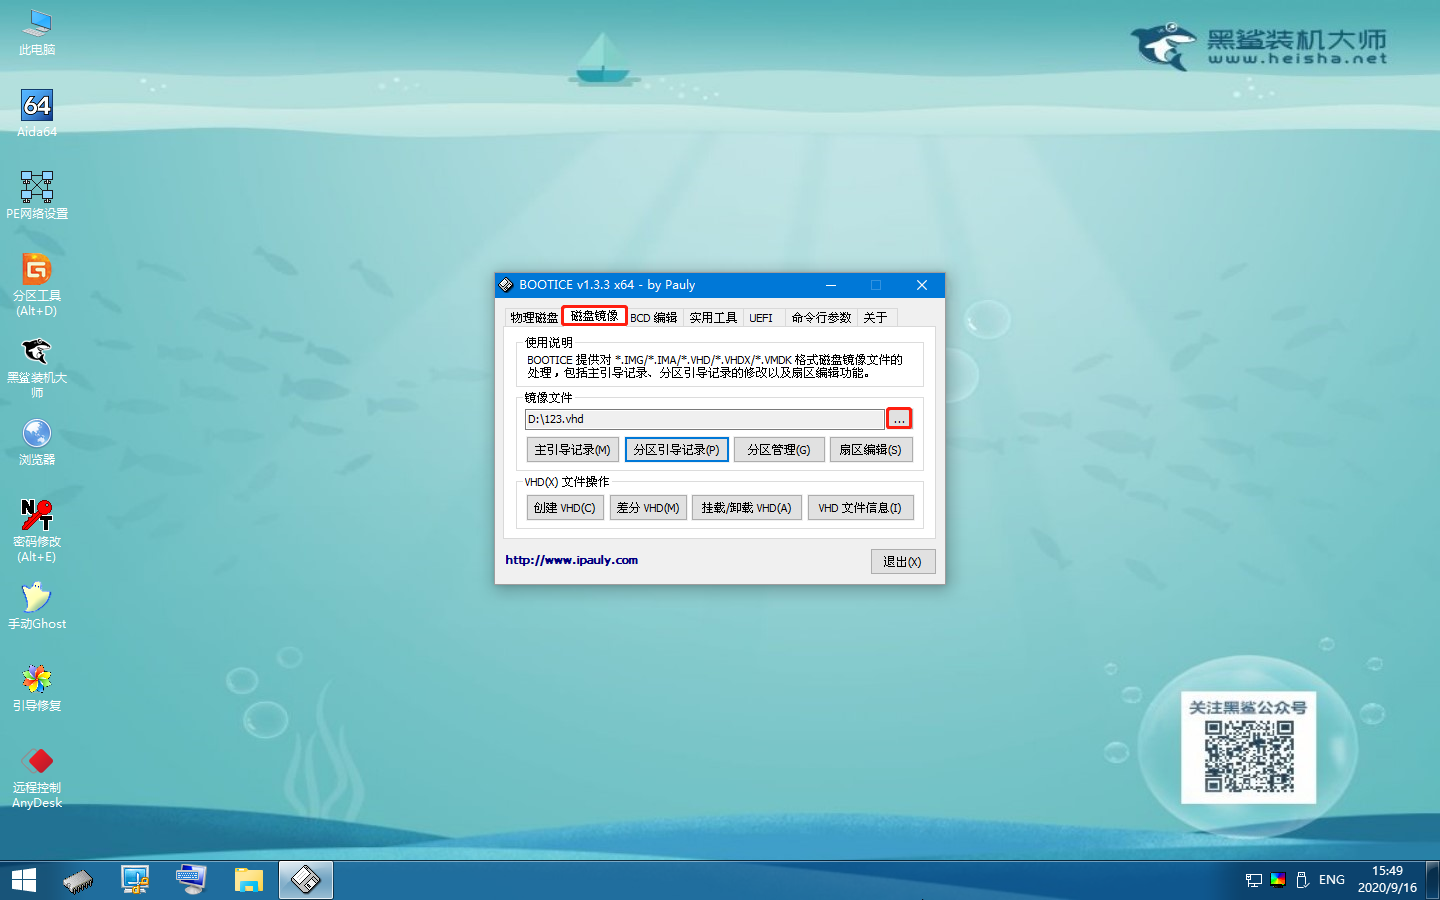The height and width of the screenshot is (900, 1440).
Task: Open the UEFI tab in BOOTICE
Action: tap(762, 316)
